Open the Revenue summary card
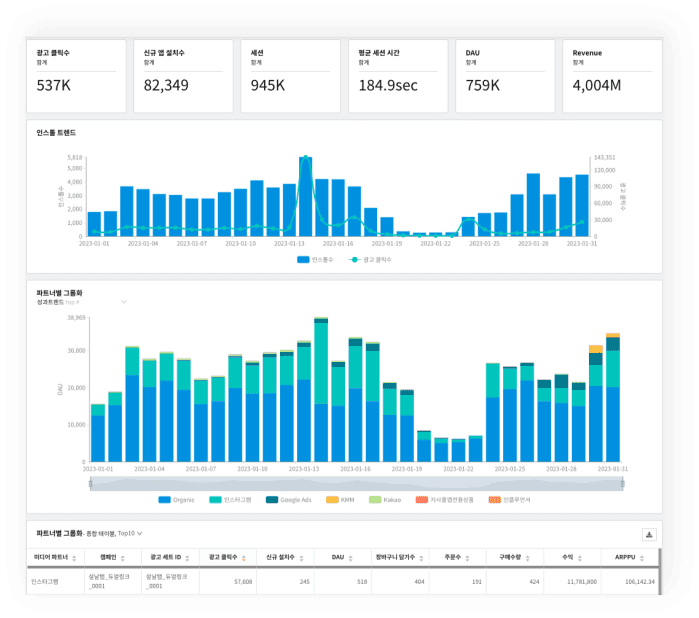 [x=612, y=76]
